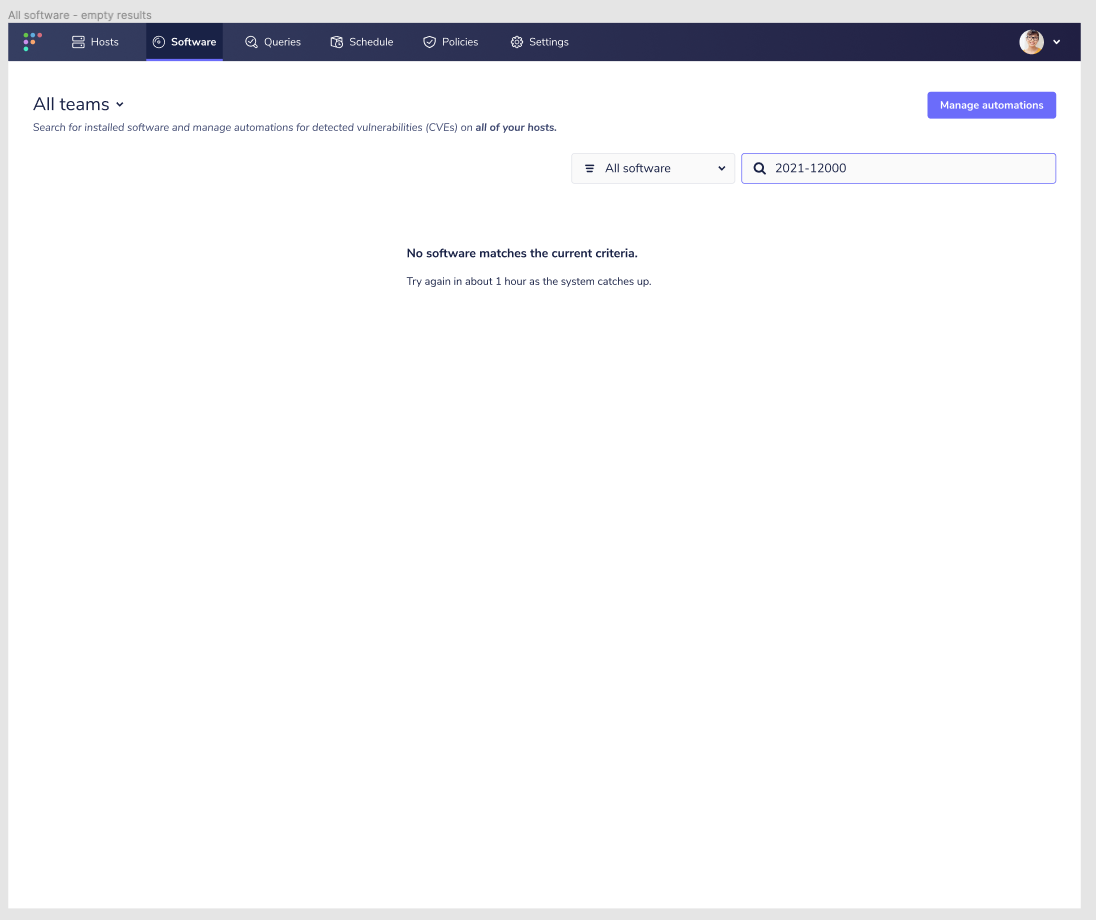The height and width of the screenshot is (920, 1096).
Task: Expand the user account chevron
Action: [1056, 42]
